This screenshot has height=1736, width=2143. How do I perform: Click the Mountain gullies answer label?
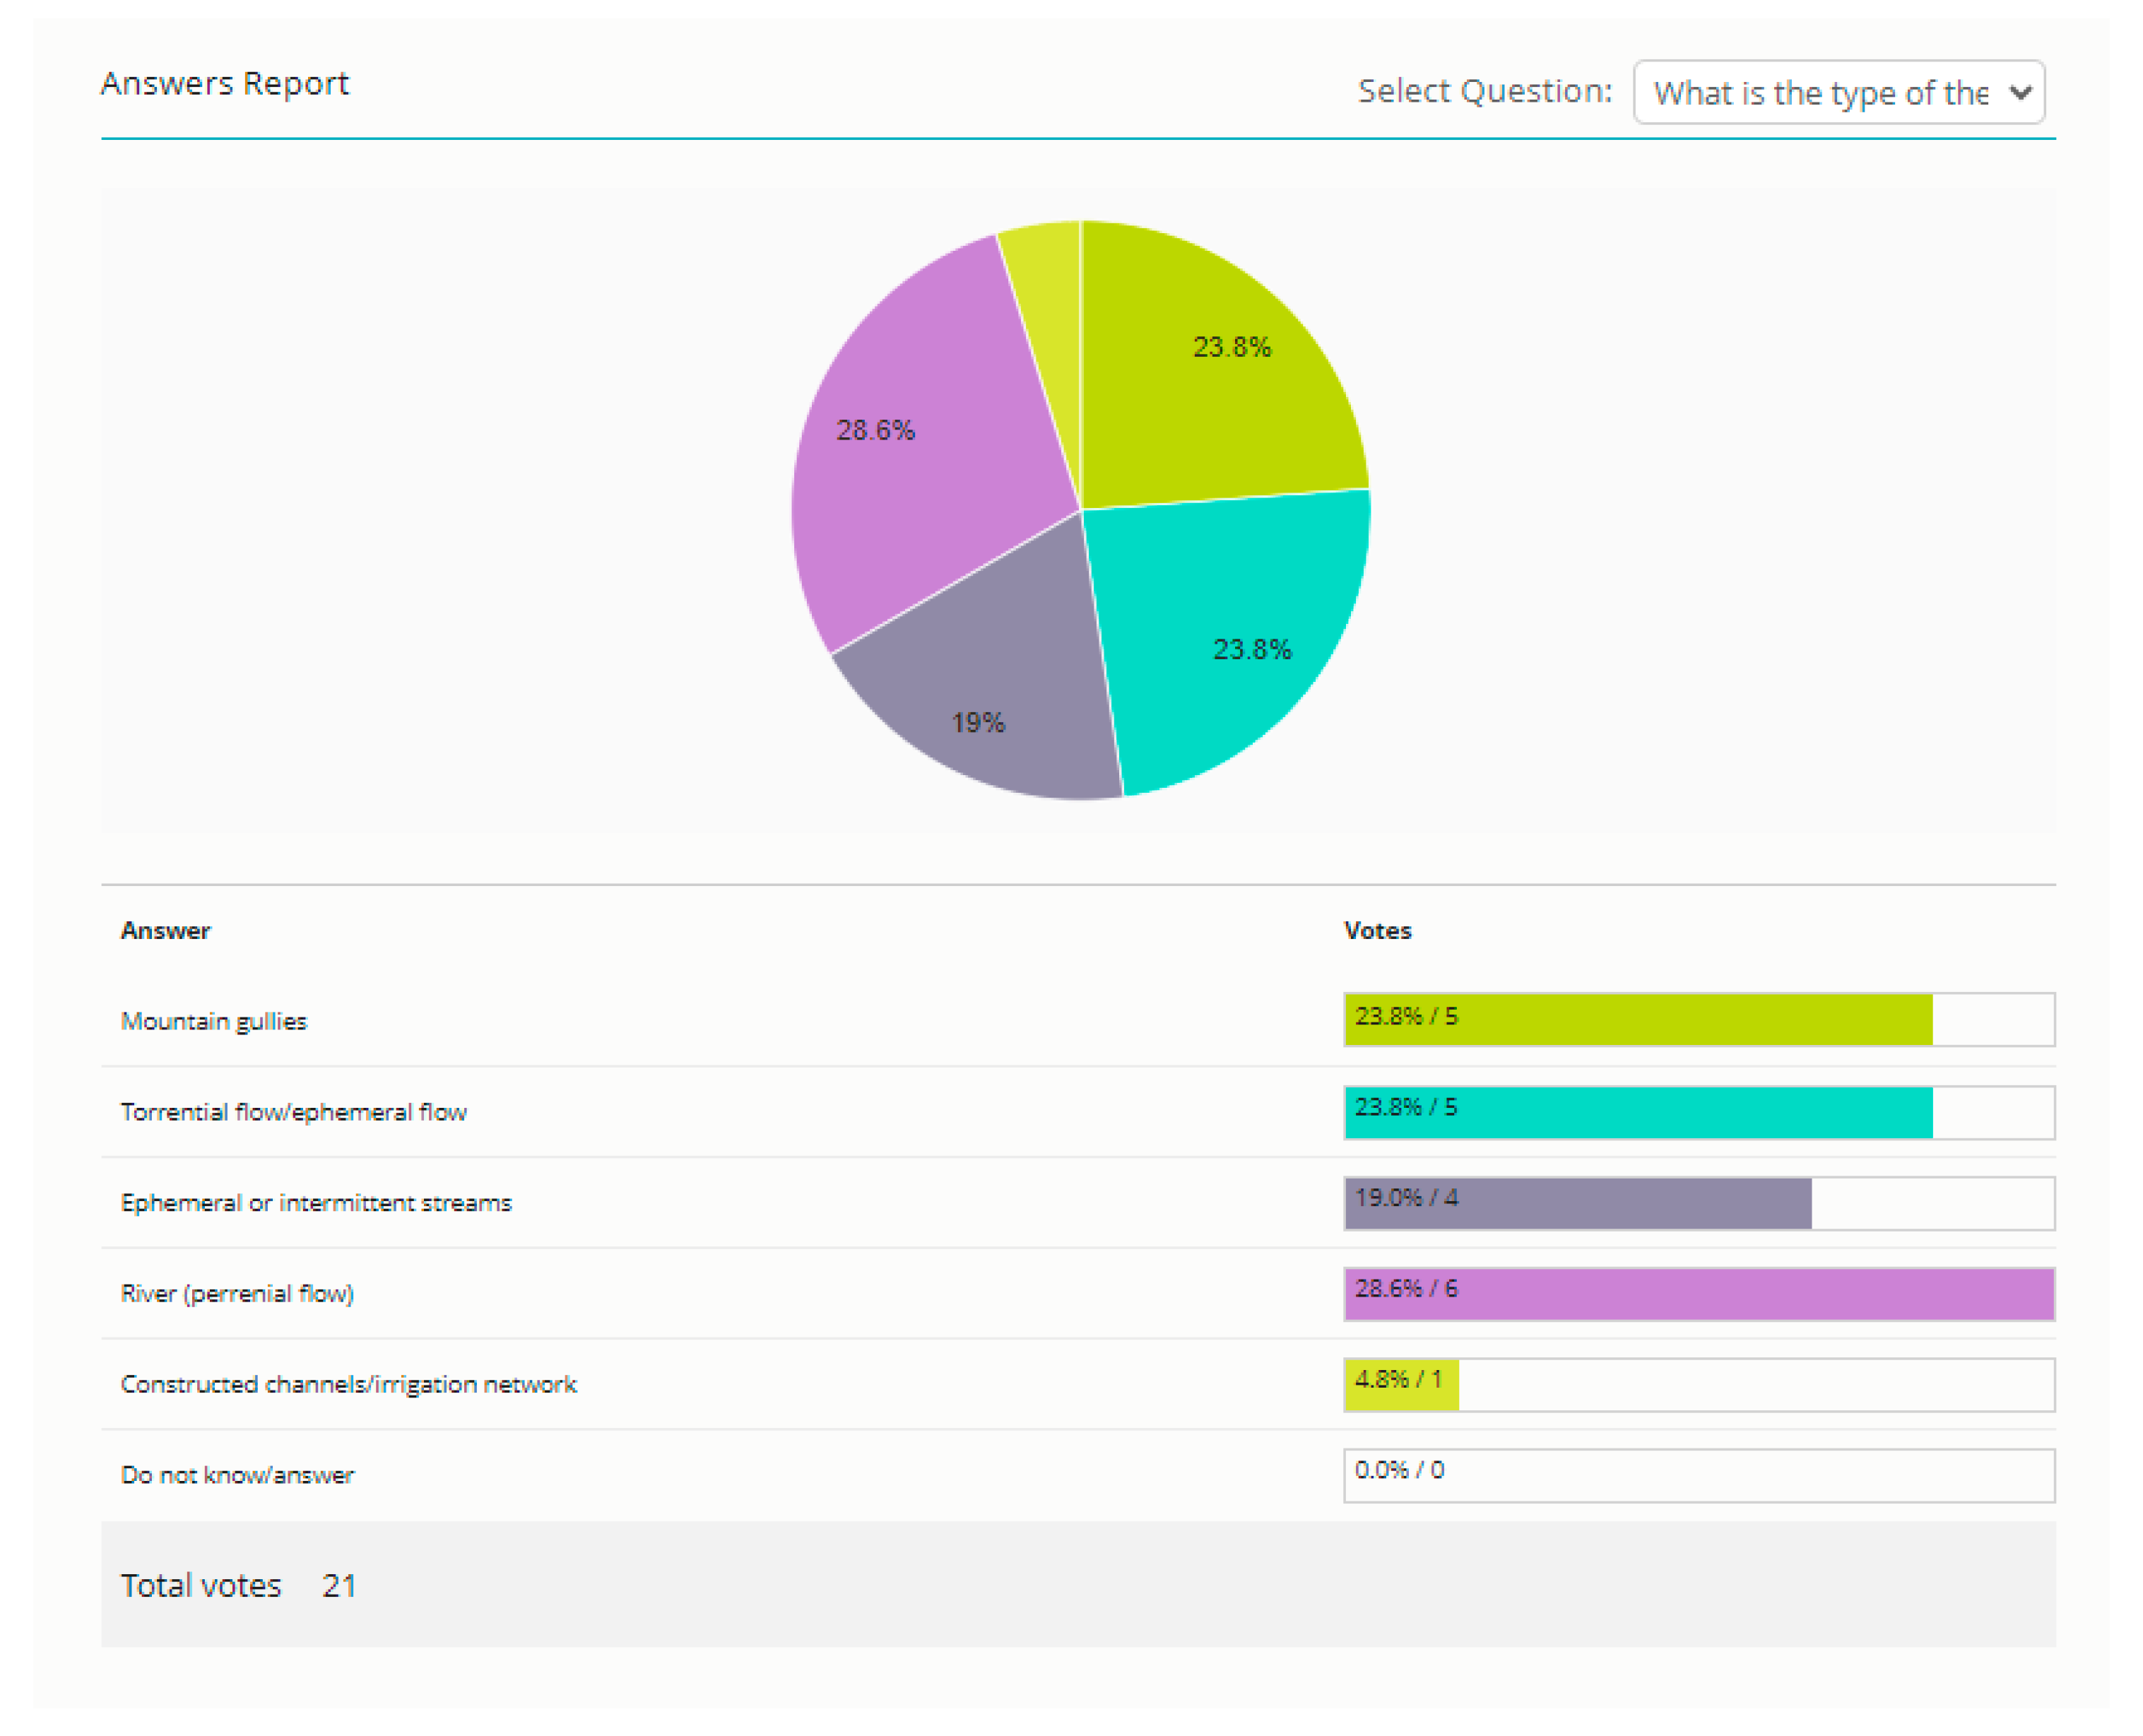click(213, 1021)
